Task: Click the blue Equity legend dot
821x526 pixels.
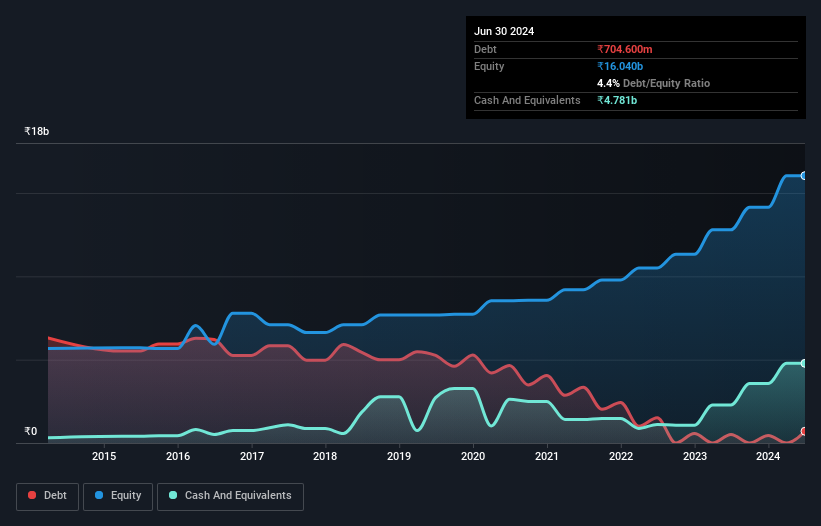Action: pyautogui.click(x=99, y=495)
